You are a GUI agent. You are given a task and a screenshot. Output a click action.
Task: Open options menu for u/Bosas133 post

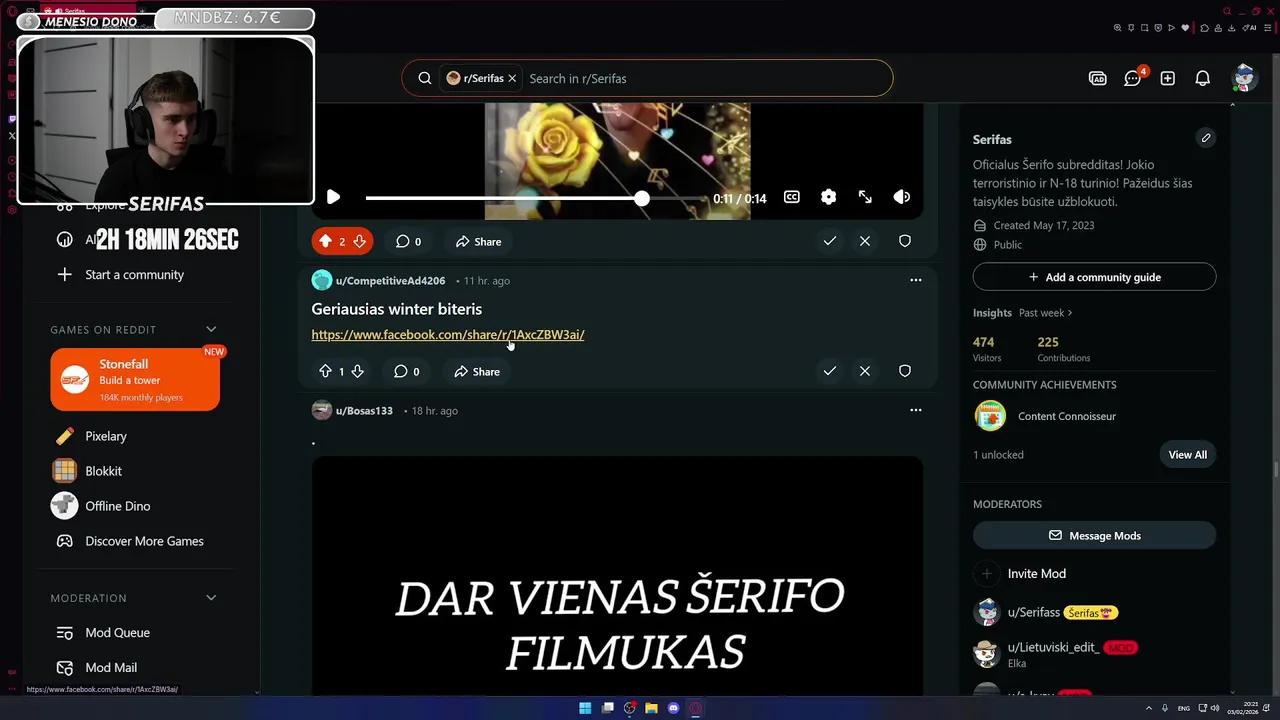click(x=915, y=410)
